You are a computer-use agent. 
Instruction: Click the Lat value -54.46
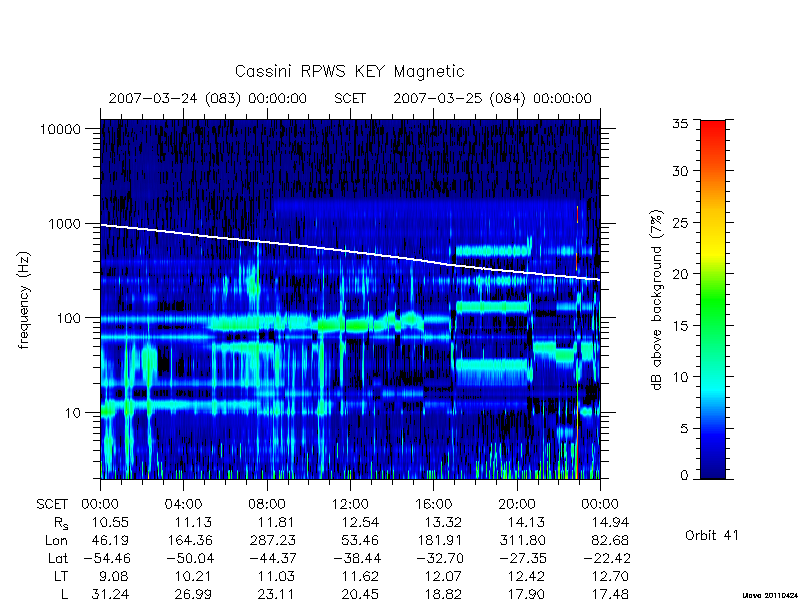click(107, 559)
